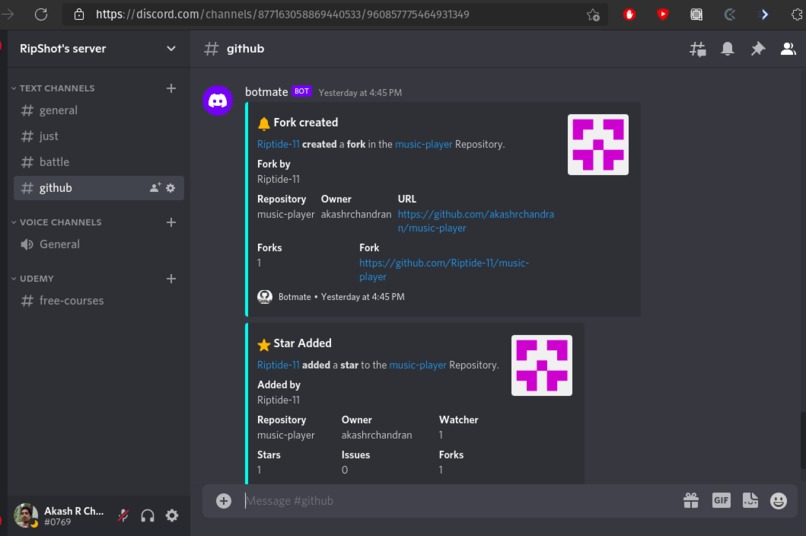Open the sticker picker icon
806x536 pixels.
750,500
